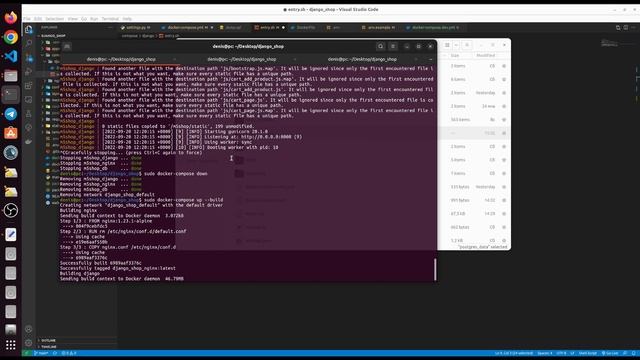
Task: Select the first terminal tab
Action: pos(121,60)
